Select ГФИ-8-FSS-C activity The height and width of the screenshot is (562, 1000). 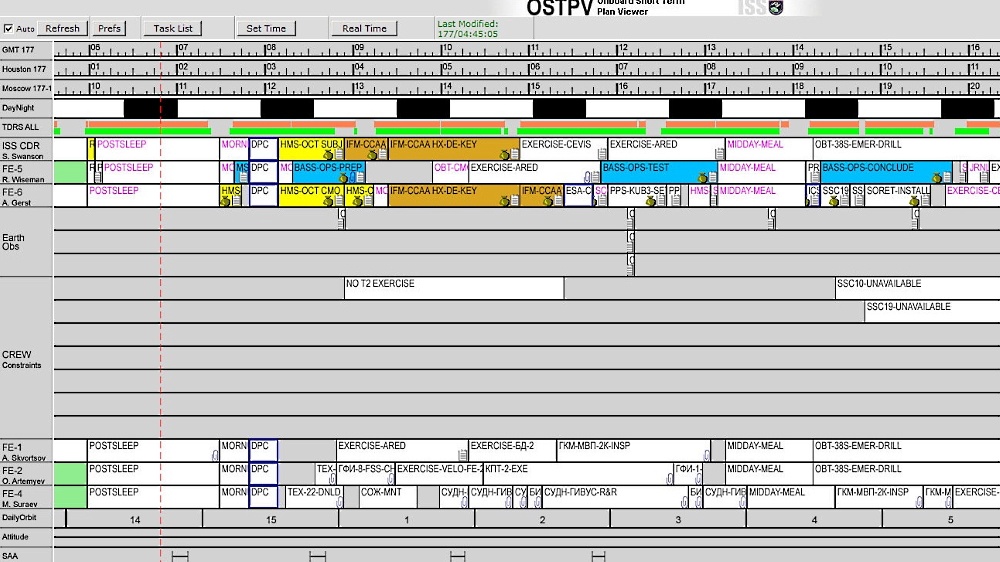coord(366,473)
